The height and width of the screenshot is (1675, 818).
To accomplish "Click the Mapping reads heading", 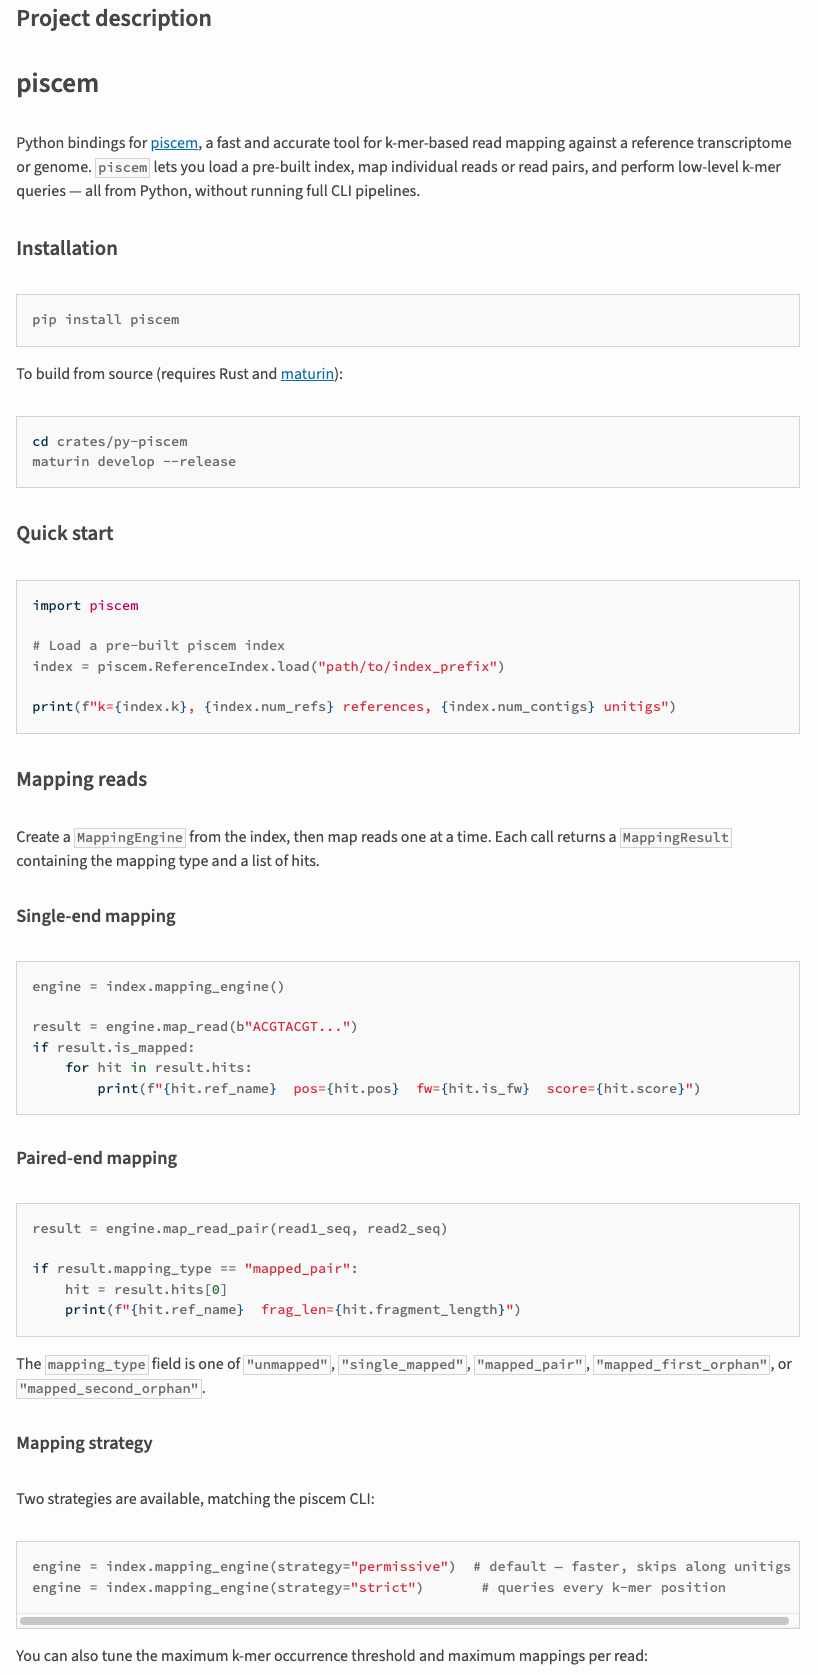I will pyautogui.click(x=82, y=779).
